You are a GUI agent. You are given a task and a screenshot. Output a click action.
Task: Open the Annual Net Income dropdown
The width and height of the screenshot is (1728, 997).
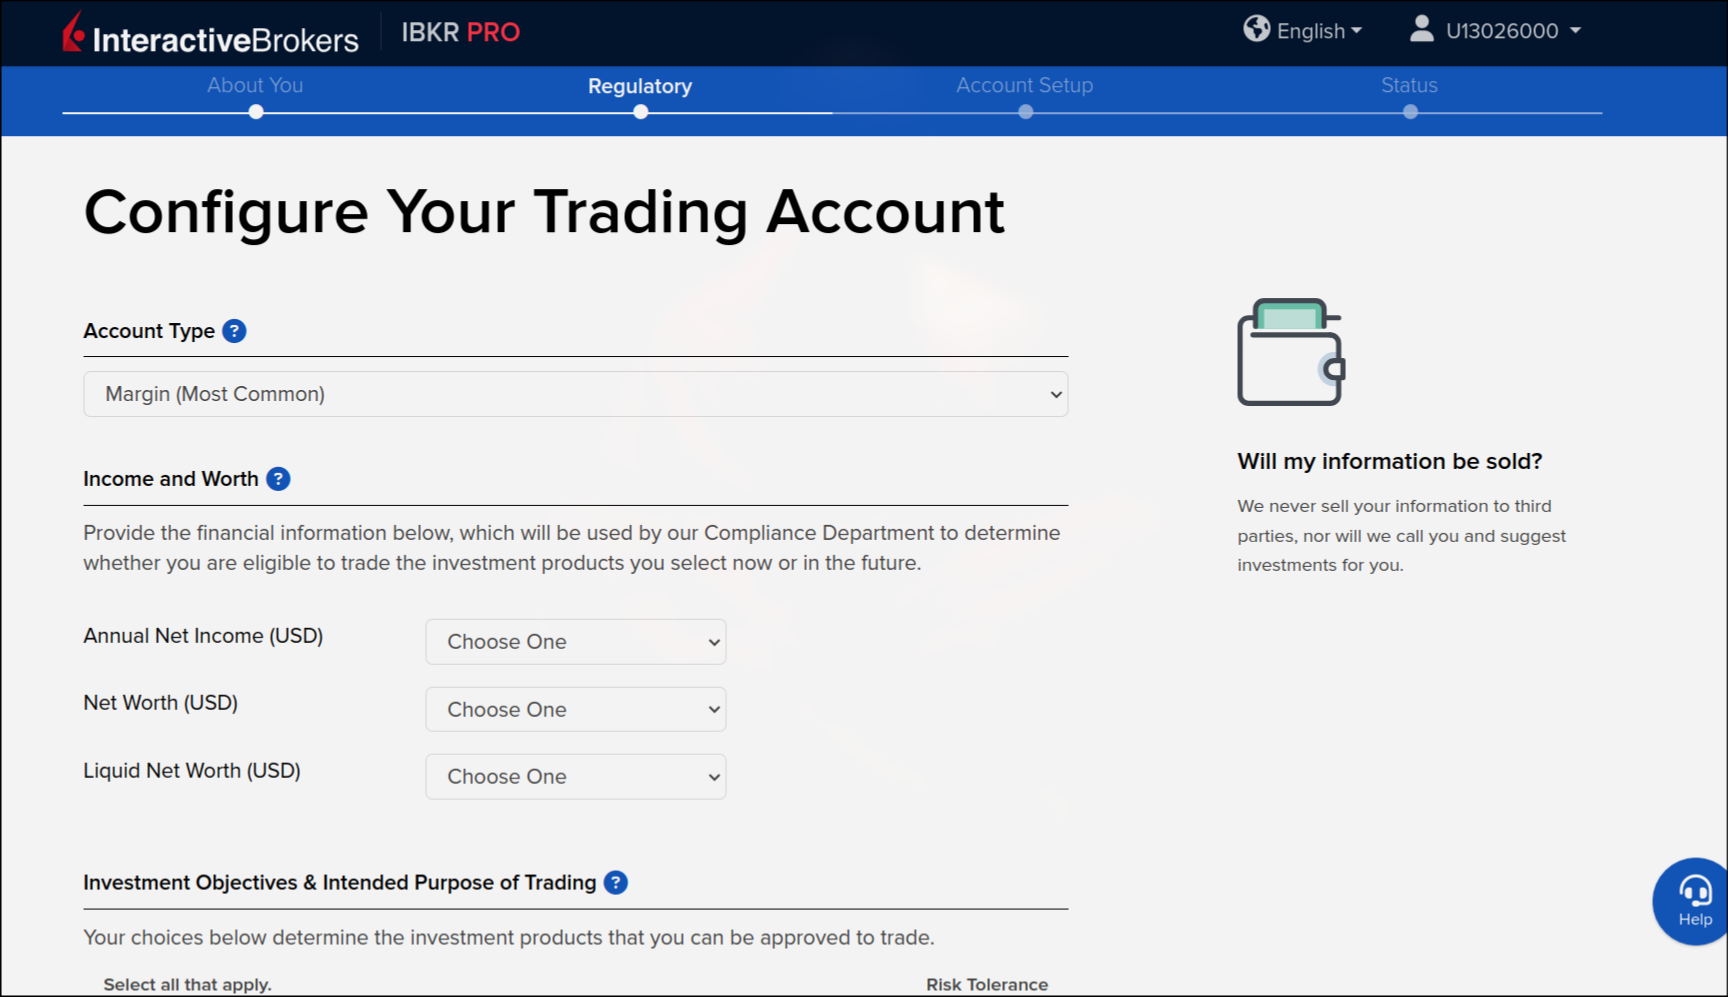coord(575,642)
